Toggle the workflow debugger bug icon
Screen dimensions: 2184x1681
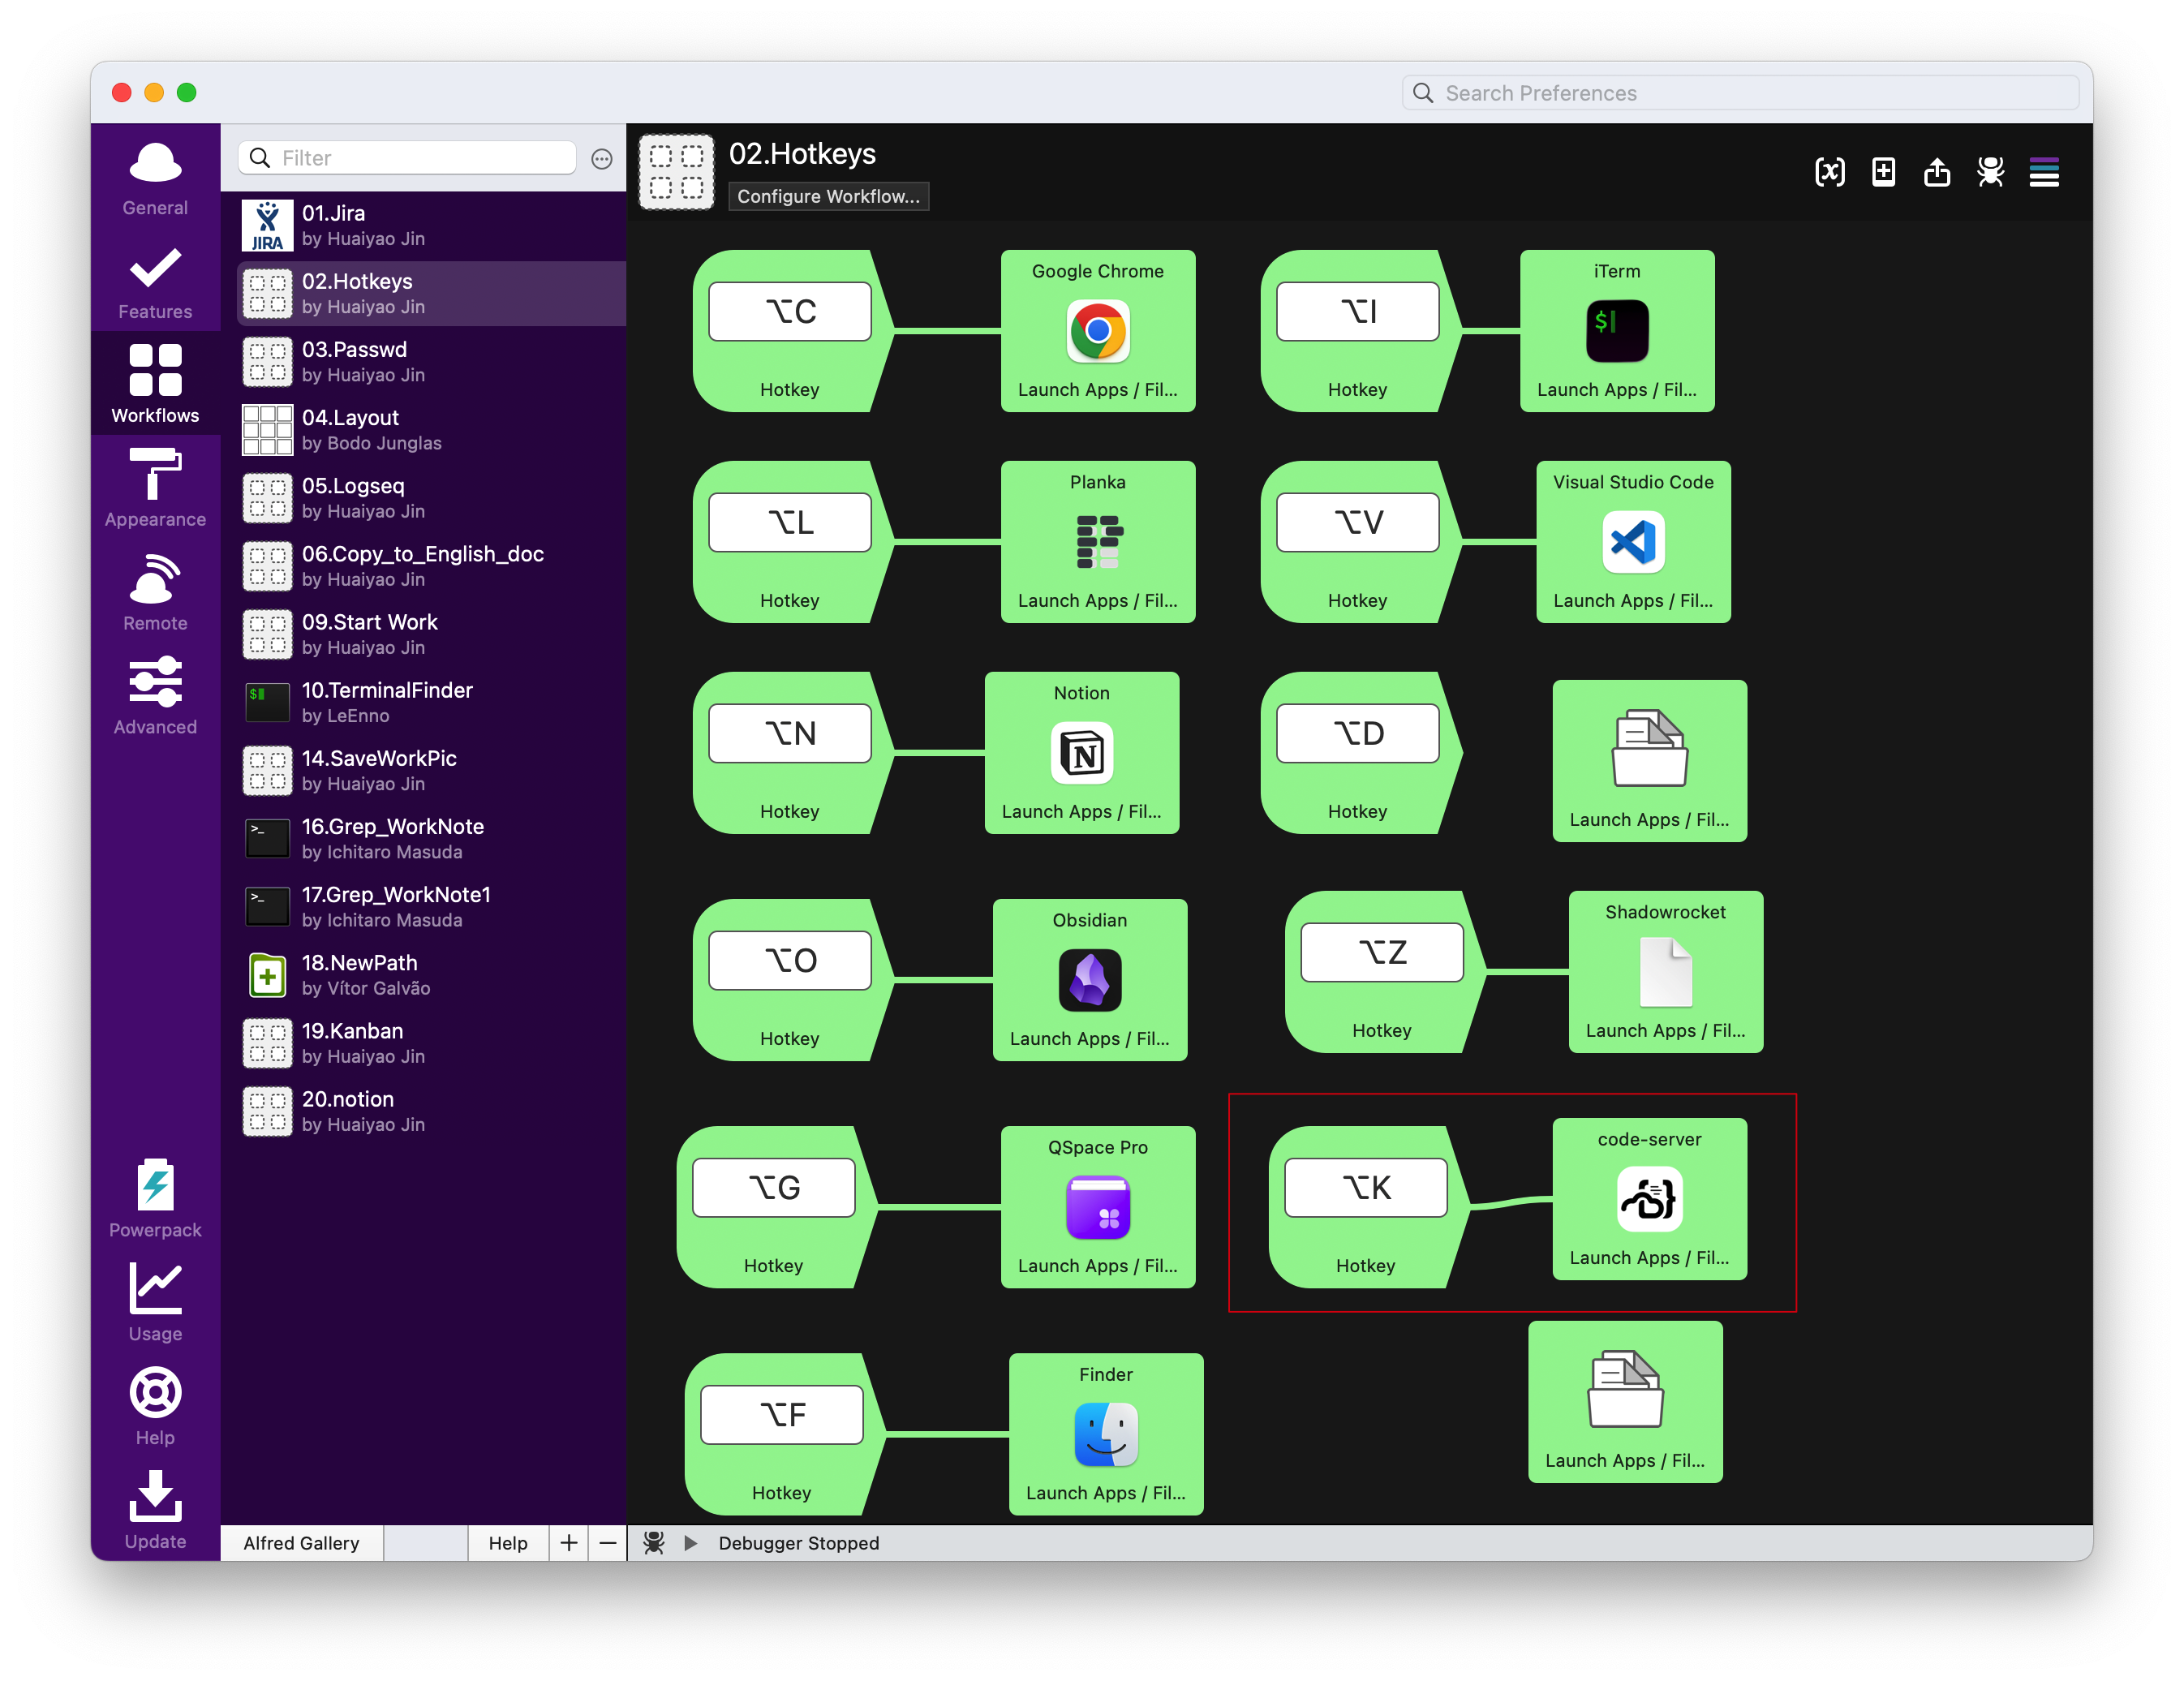[x=1990, y=172]
